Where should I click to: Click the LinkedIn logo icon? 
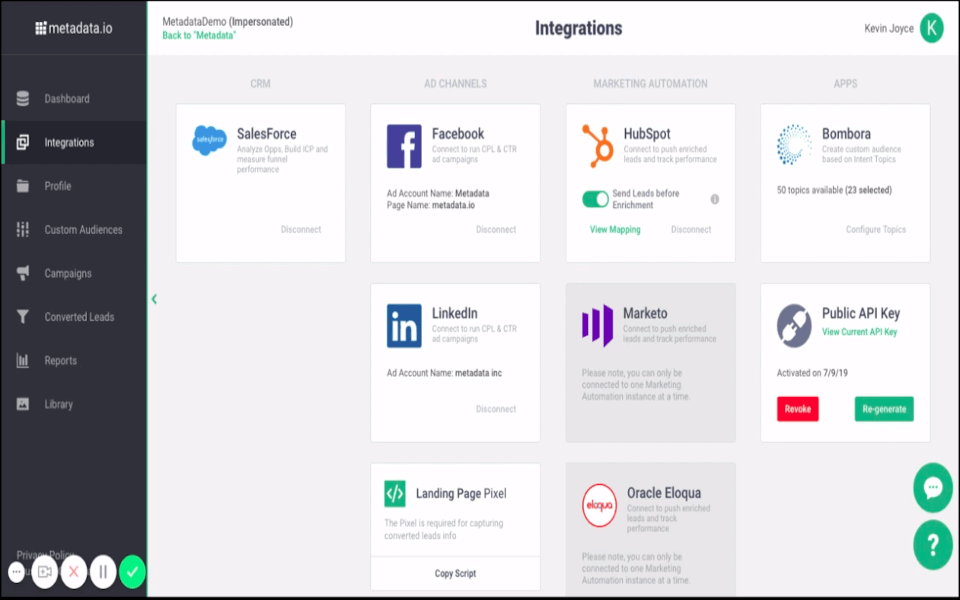[404, 326]
